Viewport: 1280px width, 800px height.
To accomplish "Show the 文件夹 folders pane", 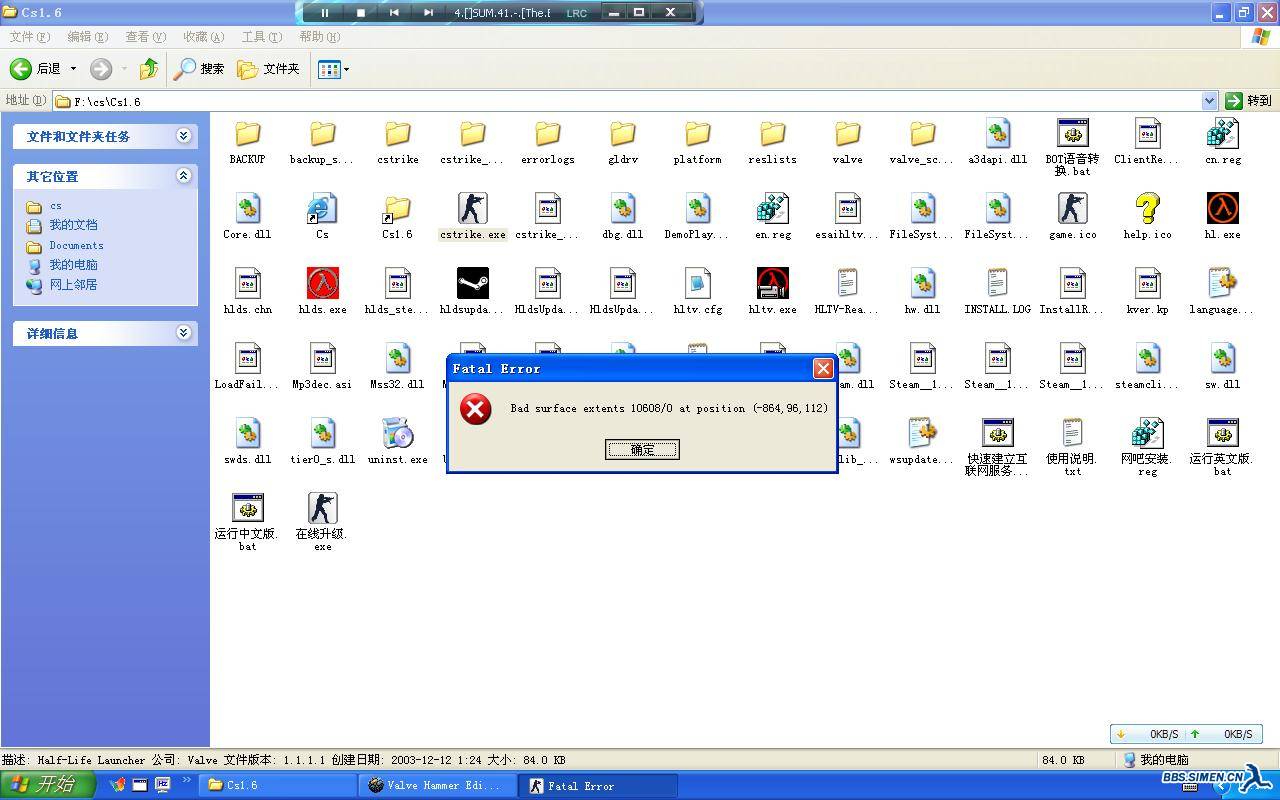I will pyautogui.click(x=269, y=68).
